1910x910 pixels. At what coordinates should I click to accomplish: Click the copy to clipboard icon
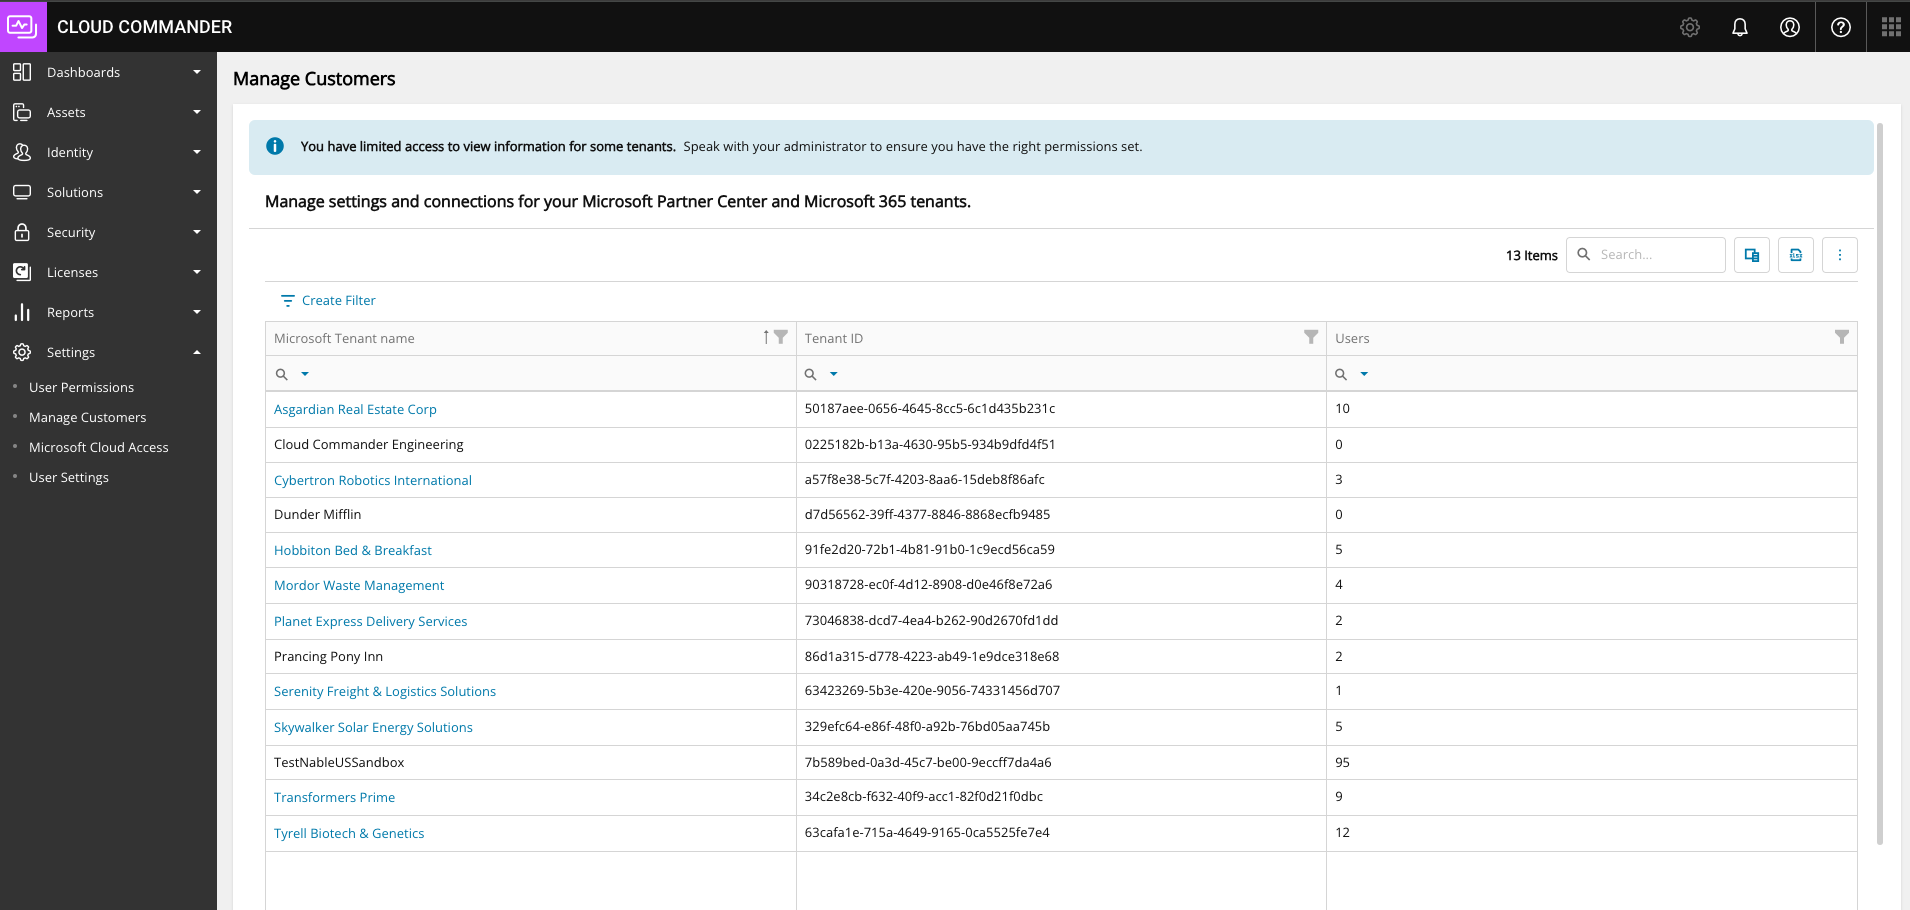click(x=1751, y=254)
